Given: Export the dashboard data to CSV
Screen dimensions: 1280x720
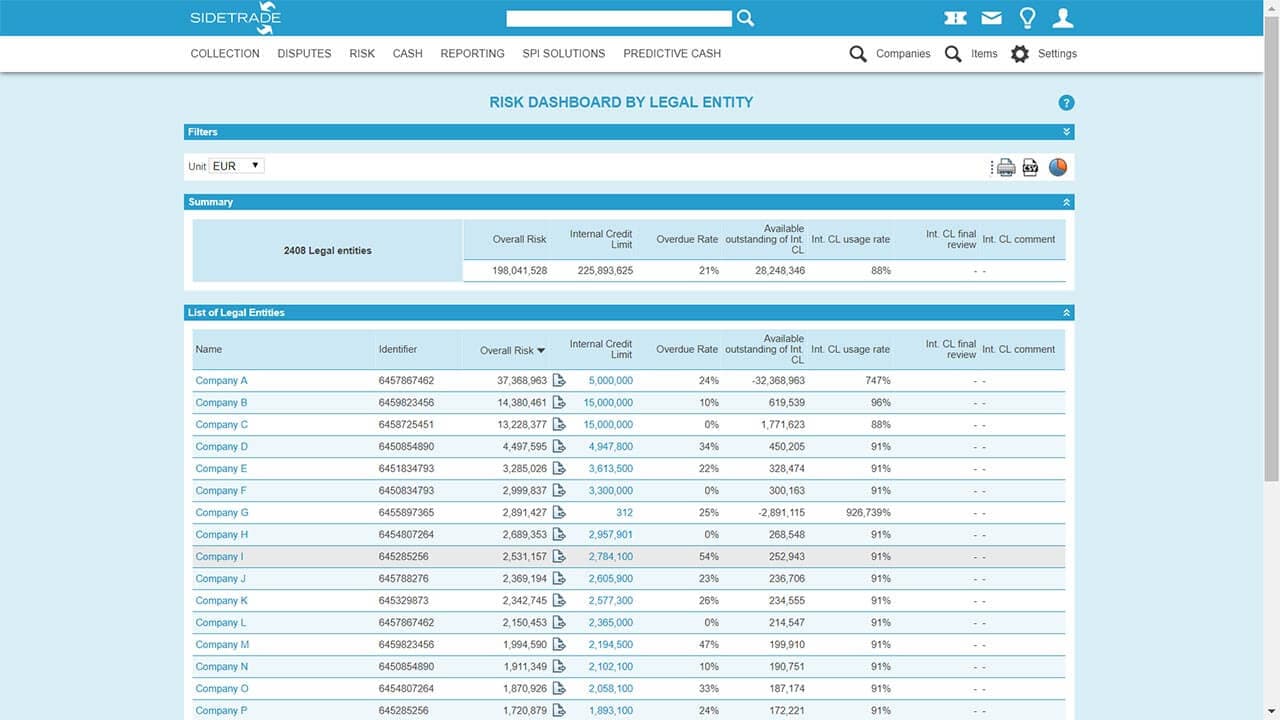Looking at the screenshot, I should click(1030, 167).
